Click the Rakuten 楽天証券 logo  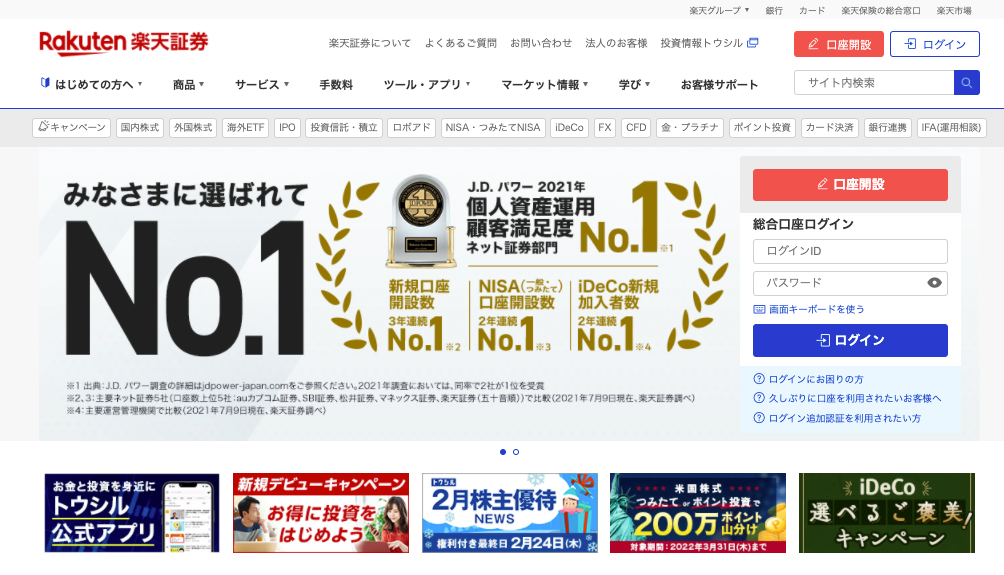124,43
